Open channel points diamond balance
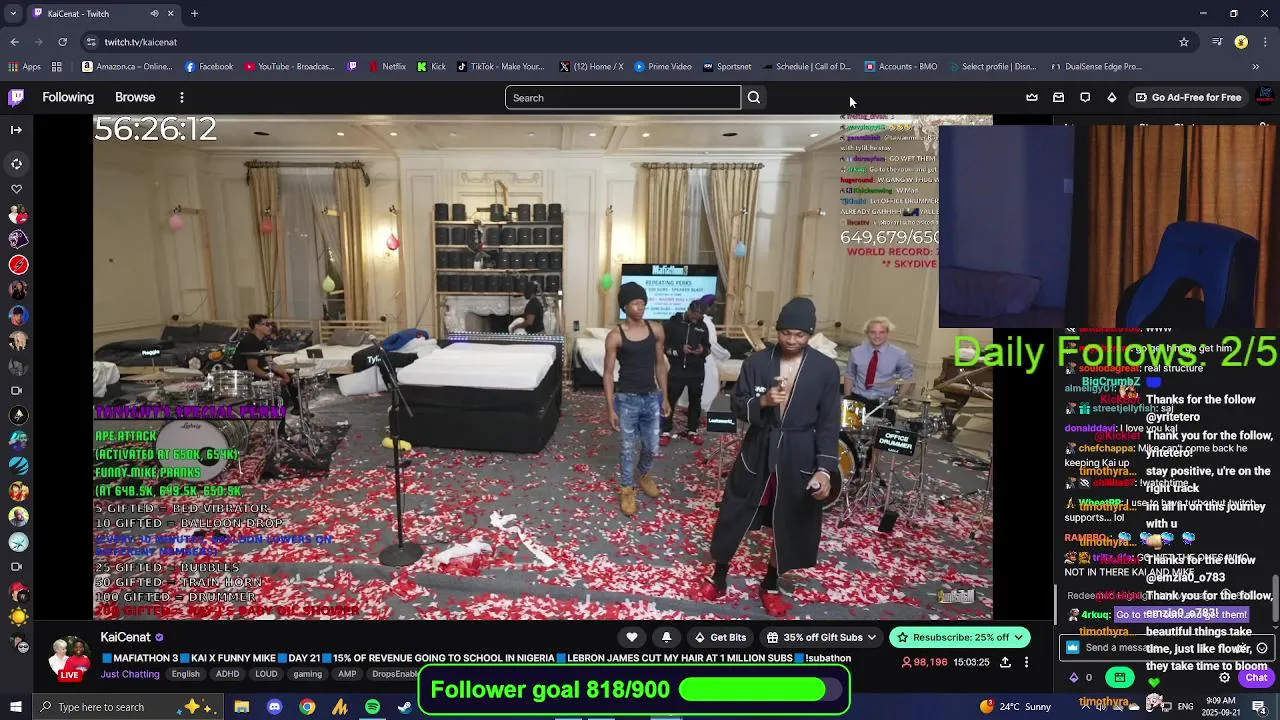Screen dimensions: 1280x720 [1082, 678]
